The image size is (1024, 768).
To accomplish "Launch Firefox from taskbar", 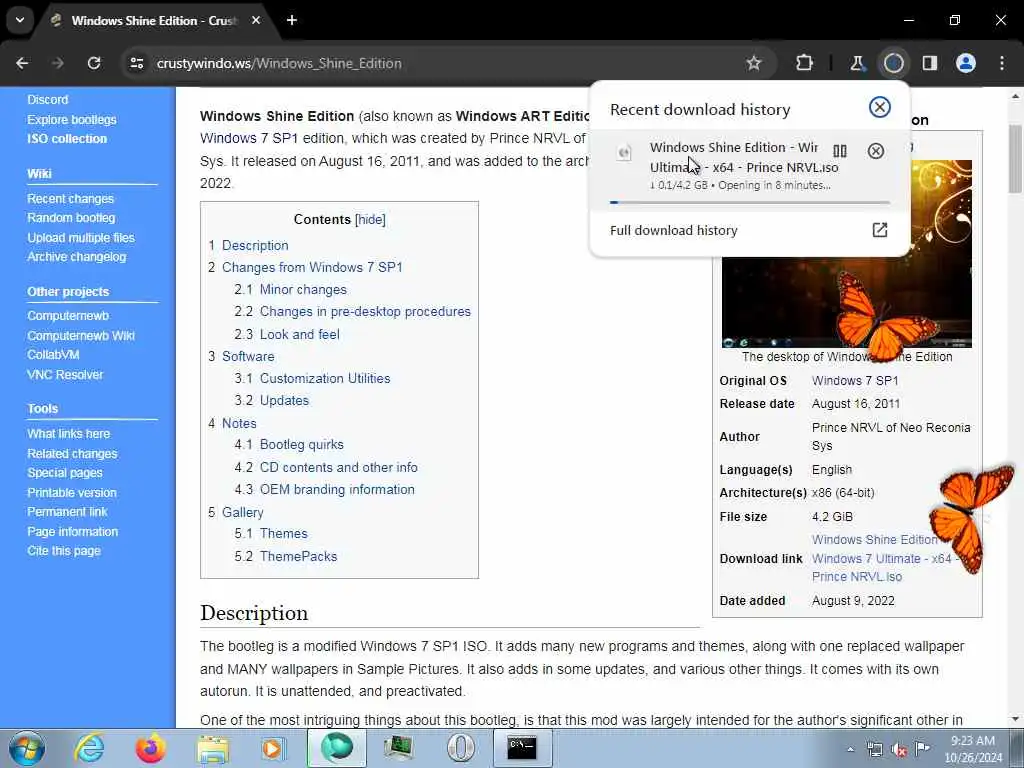I will [x=150, y=748].
